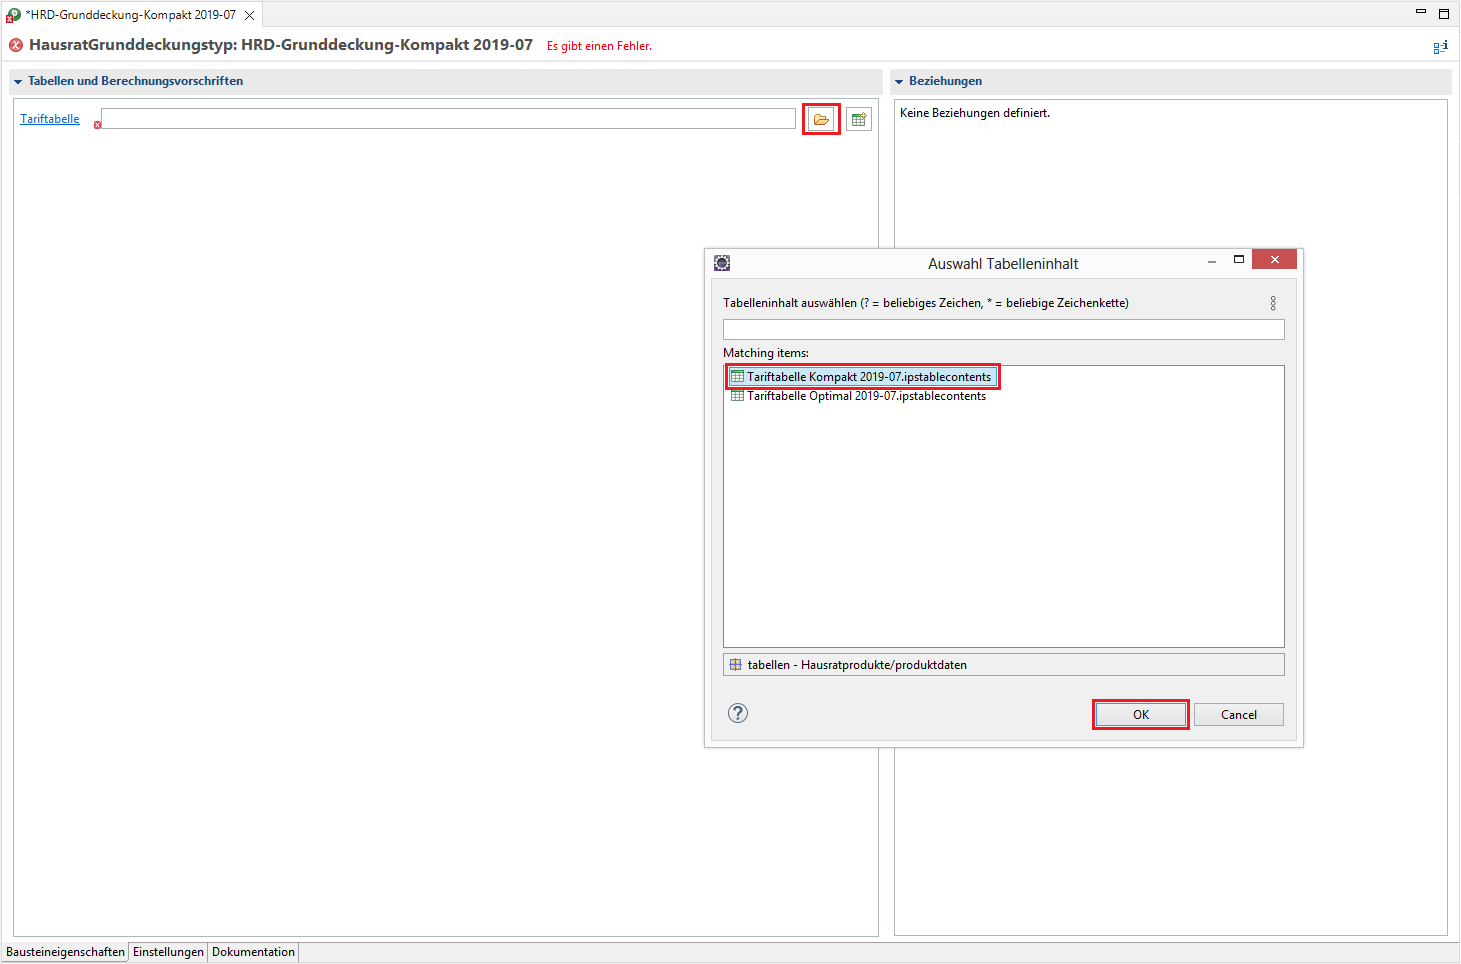Viewport: 1461px width, 964px height.
Task: Collapse the Beziehungen section
Action: [899, 82]
